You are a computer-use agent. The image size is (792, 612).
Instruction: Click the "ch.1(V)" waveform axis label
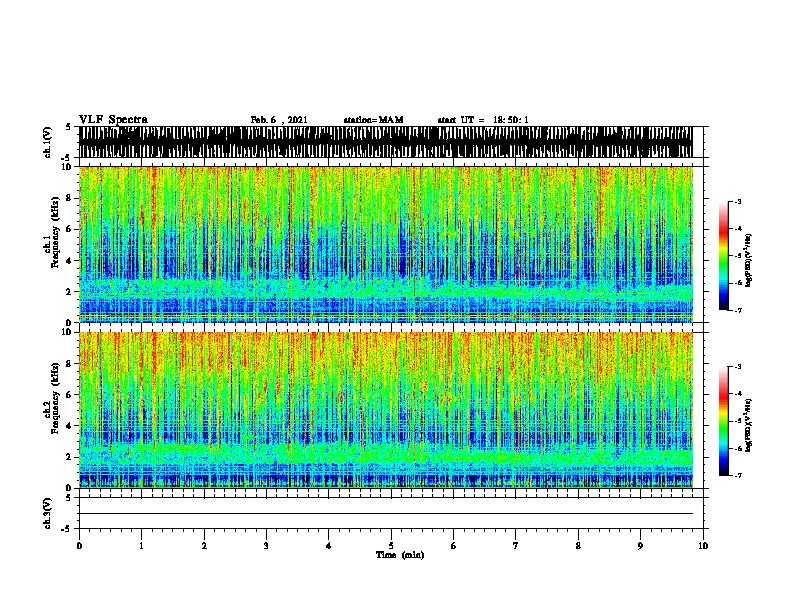coord(48,142)
